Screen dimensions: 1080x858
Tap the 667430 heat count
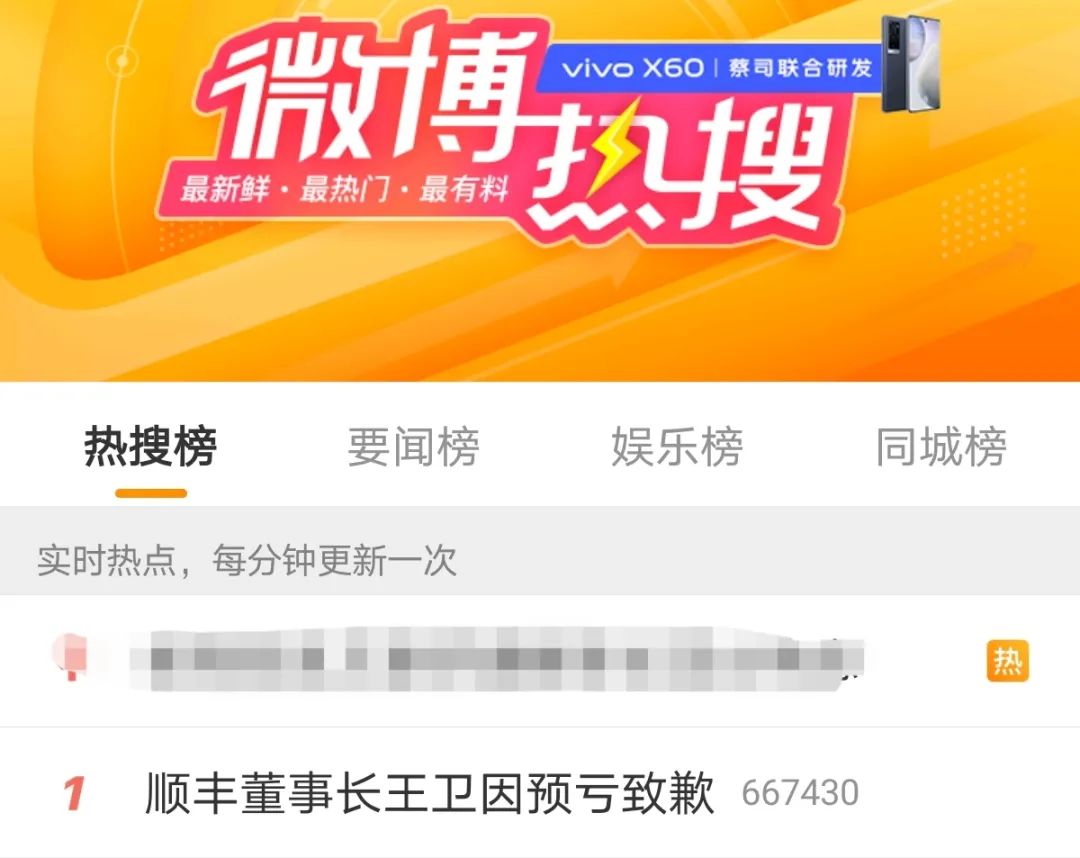800,793
